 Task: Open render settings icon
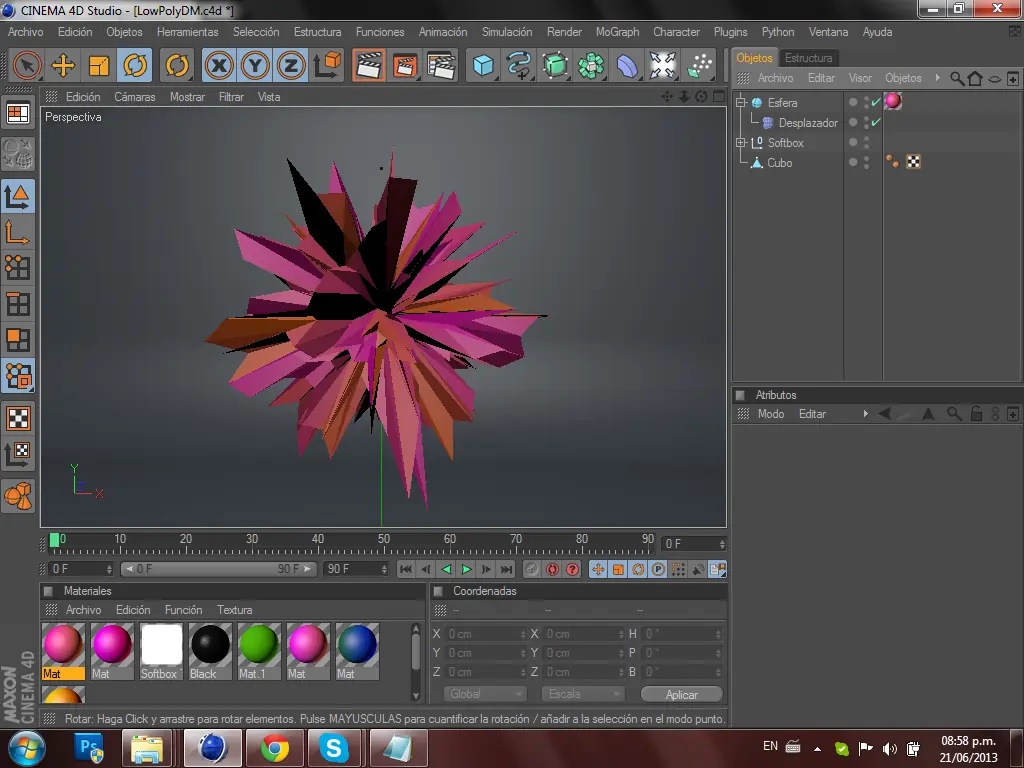coord(441,65)
